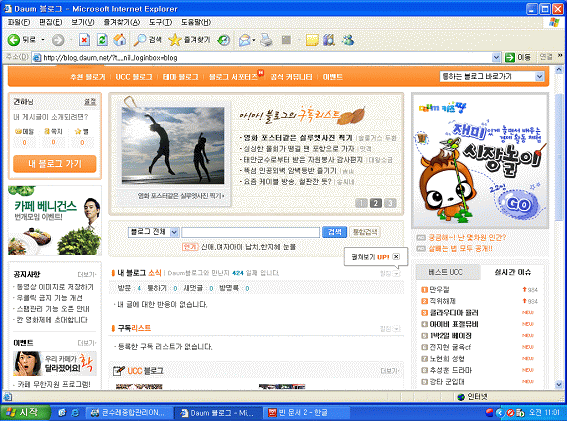This screenshot has width=567, height=425.
Task: Click the IE Back arrow icon
Action: [13, 40]
